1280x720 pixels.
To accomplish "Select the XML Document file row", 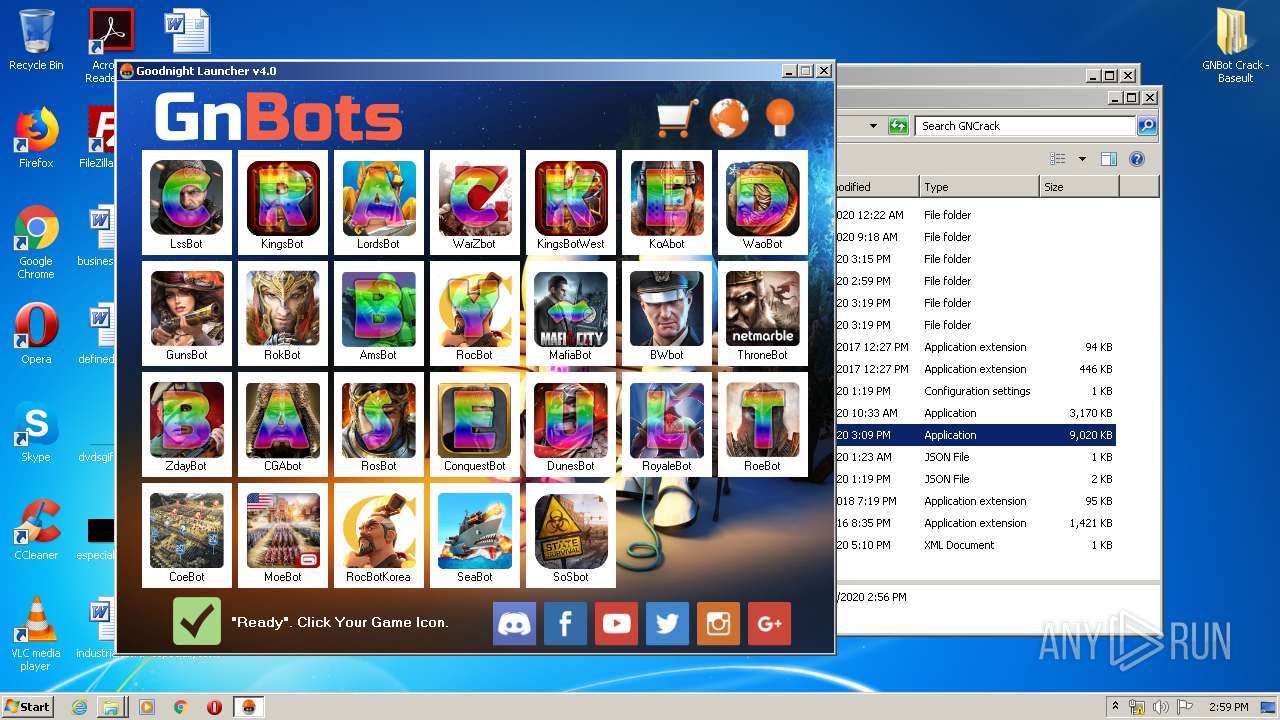I will pos(975,545).
